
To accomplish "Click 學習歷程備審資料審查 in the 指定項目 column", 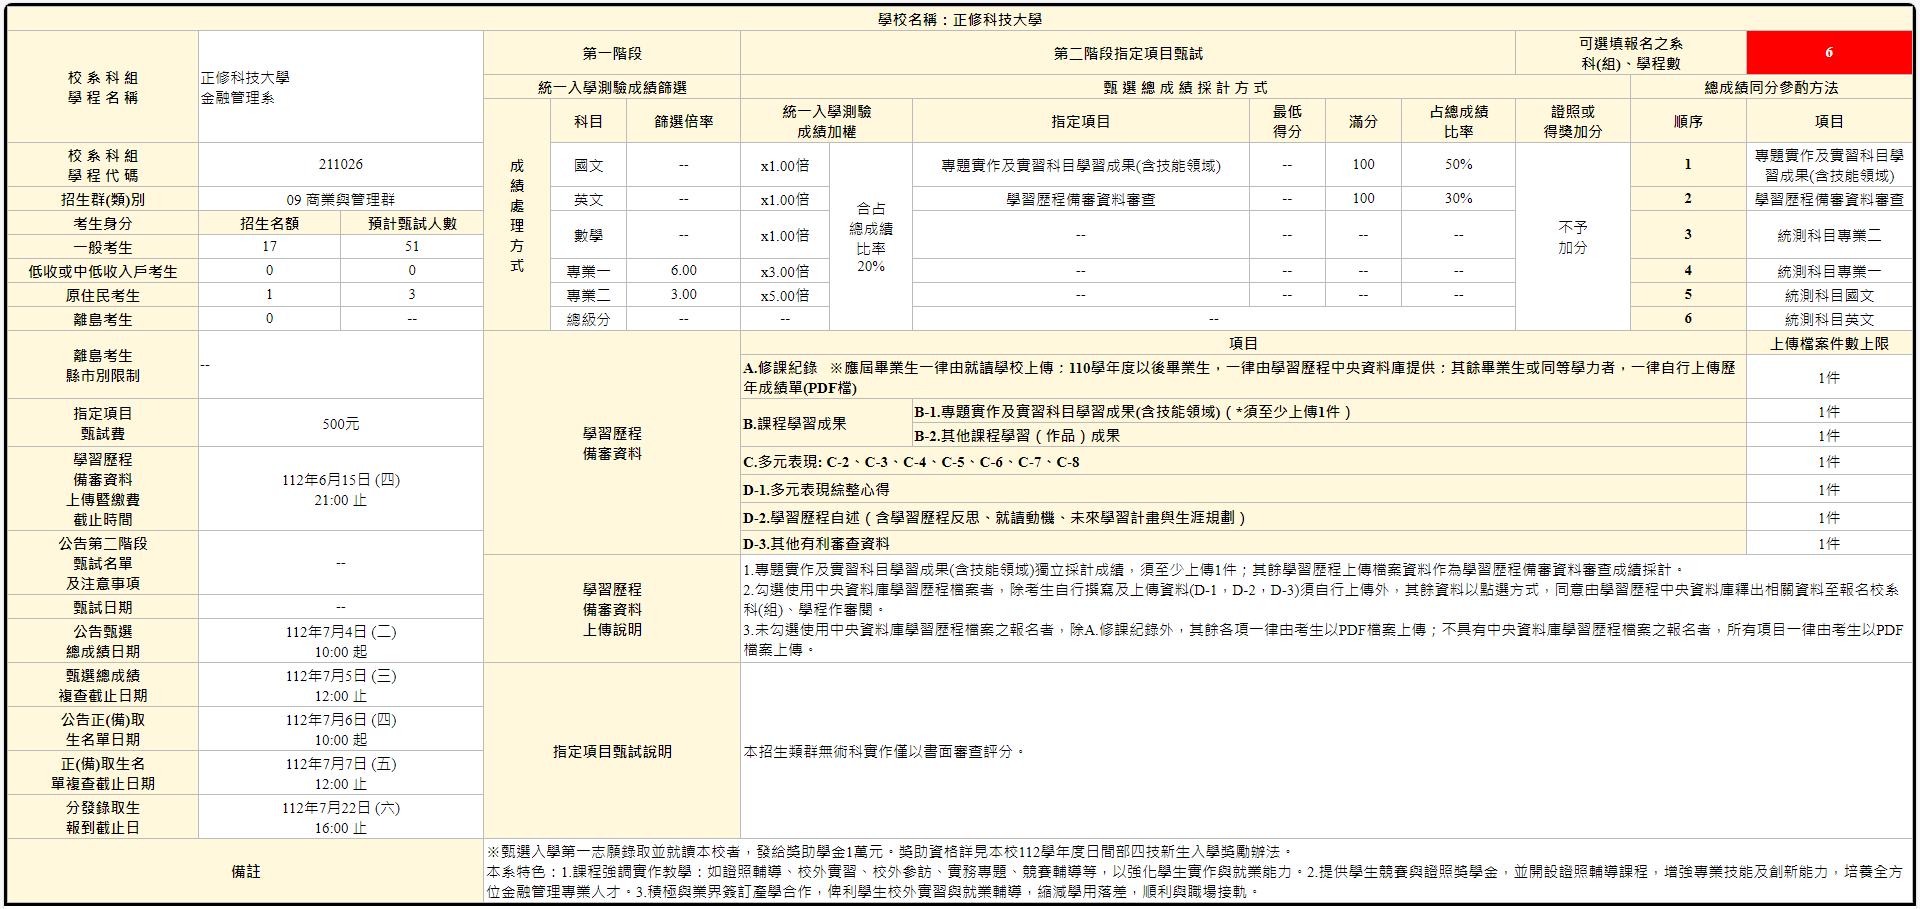I will [x=1080, y=199].
